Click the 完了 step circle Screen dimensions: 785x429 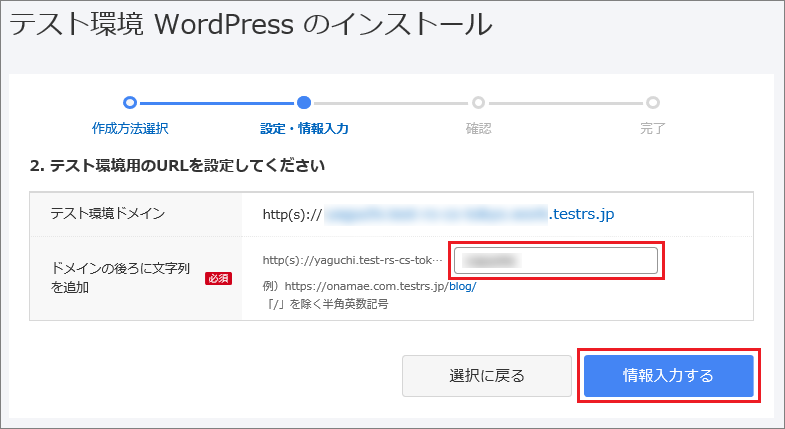(652, 103)
